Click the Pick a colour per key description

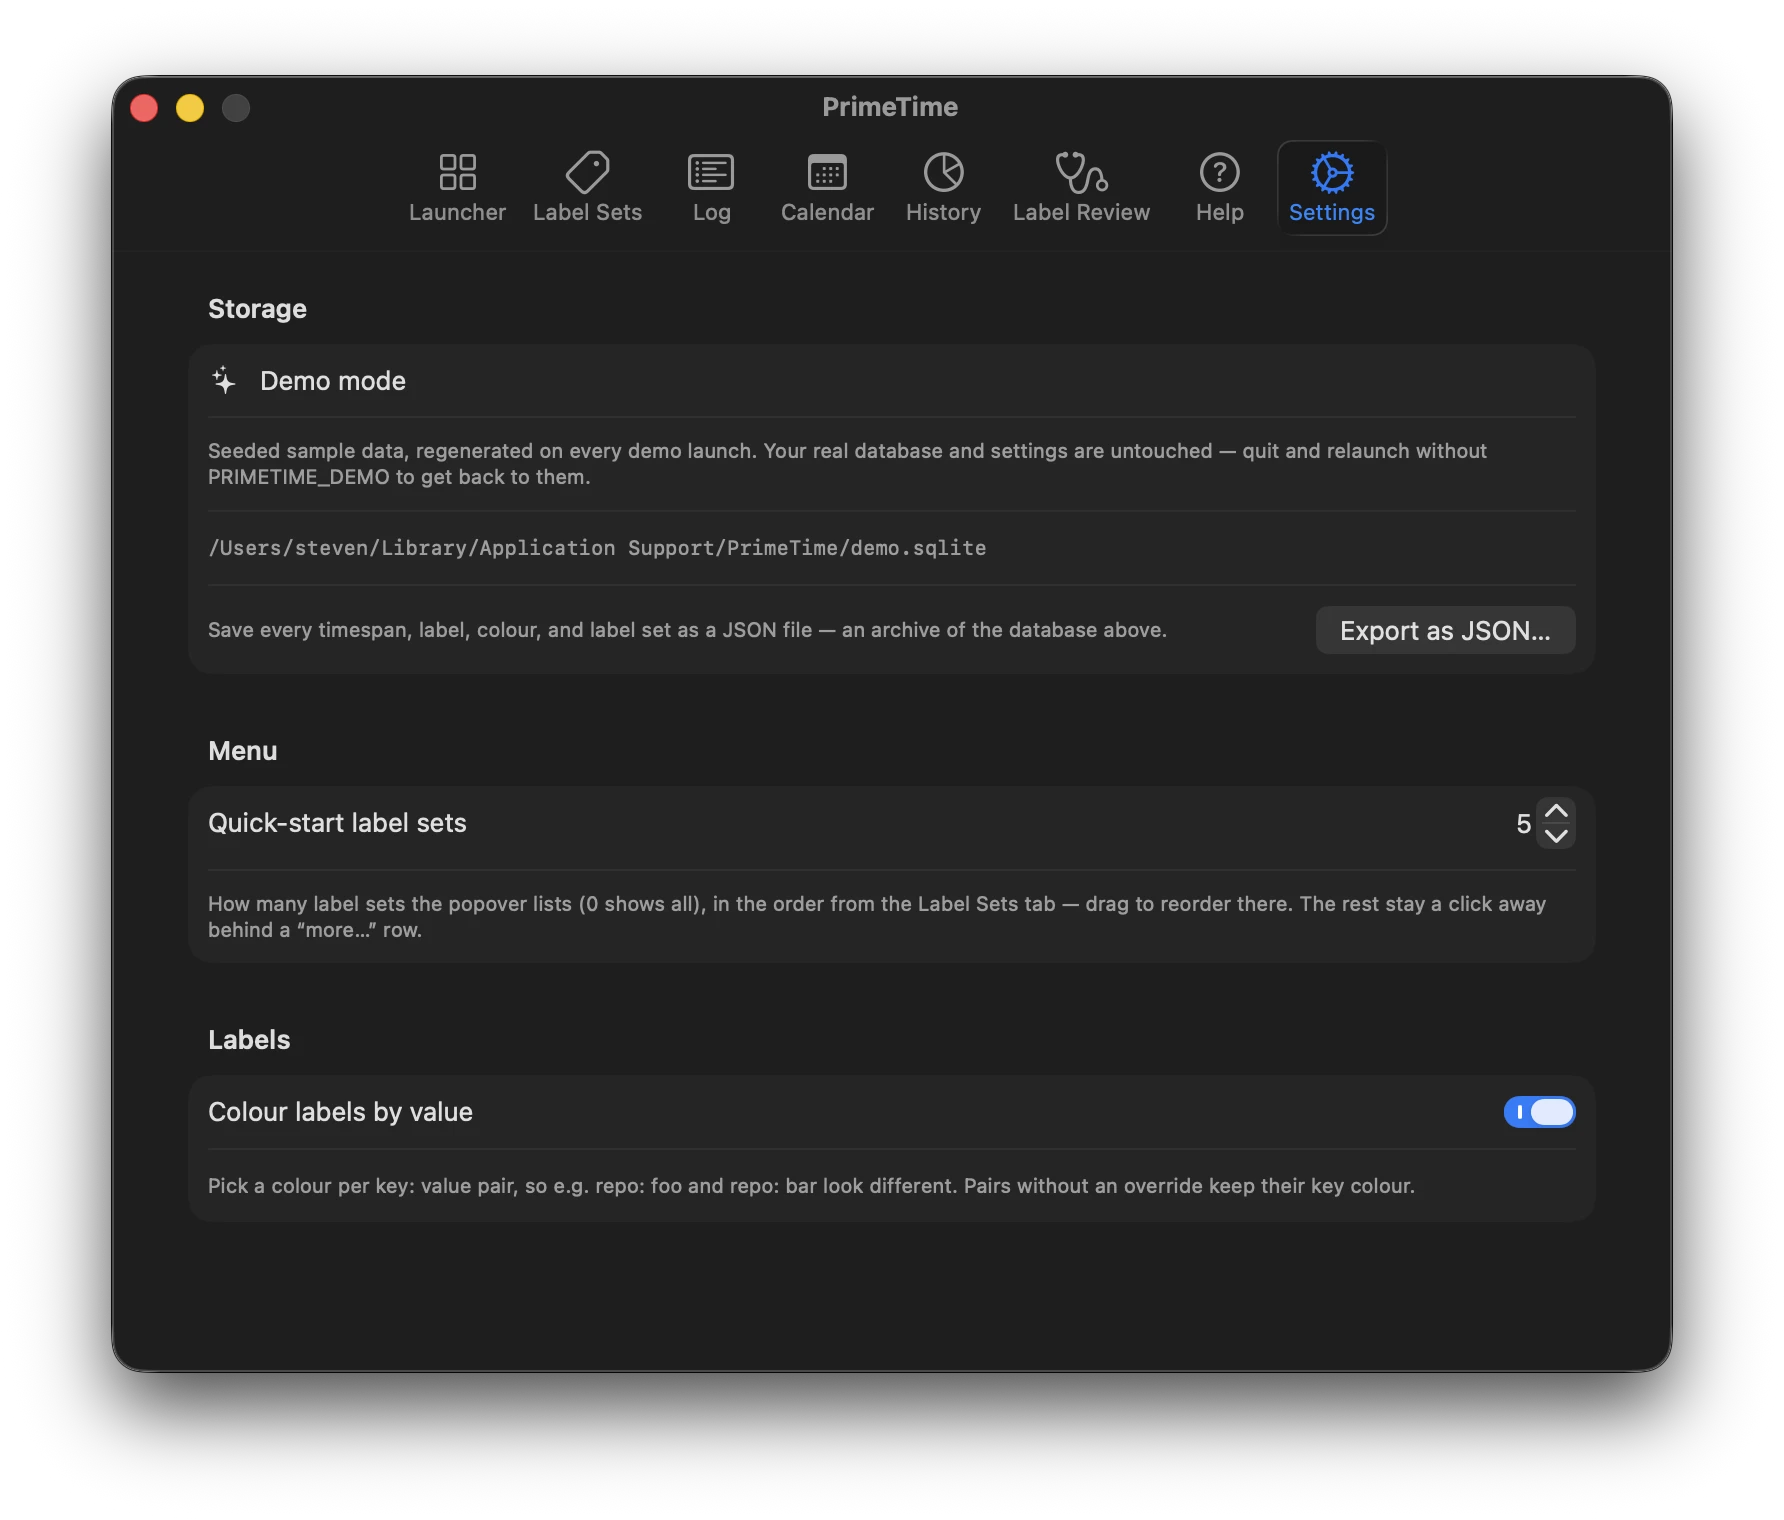pyautogui.click(x=811, y=1186)
